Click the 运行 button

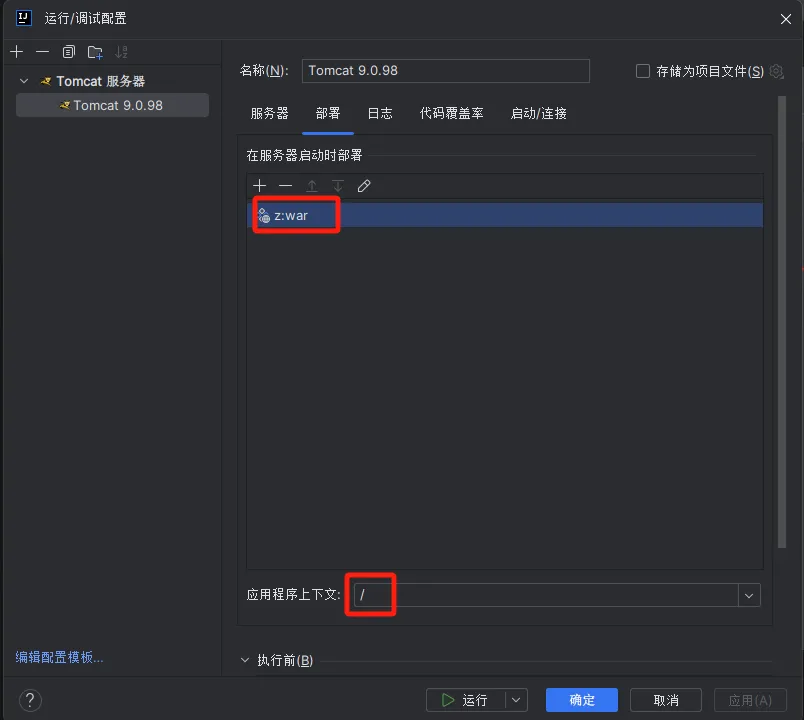465,700
